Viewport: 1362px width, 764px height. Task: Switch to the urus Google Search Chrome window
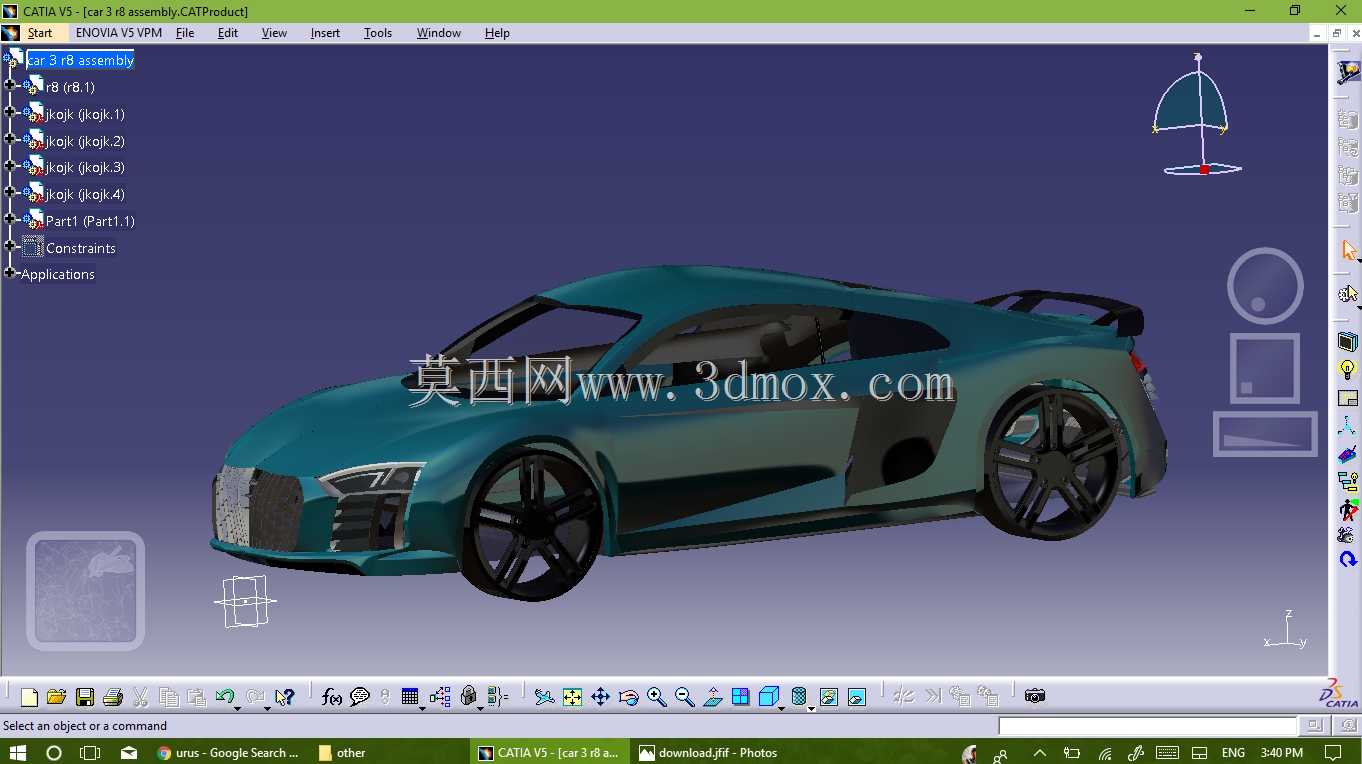[228, 753]
